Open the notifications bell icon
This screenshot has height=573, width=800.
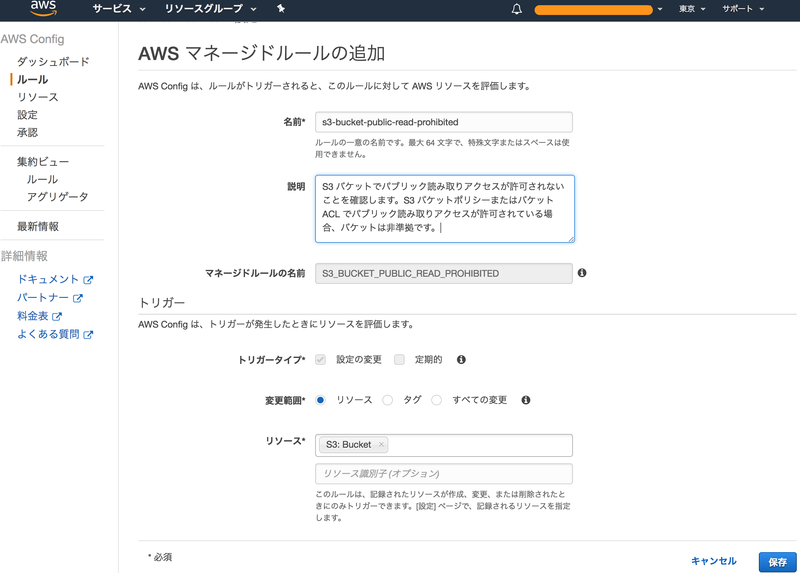click(517, 9)
